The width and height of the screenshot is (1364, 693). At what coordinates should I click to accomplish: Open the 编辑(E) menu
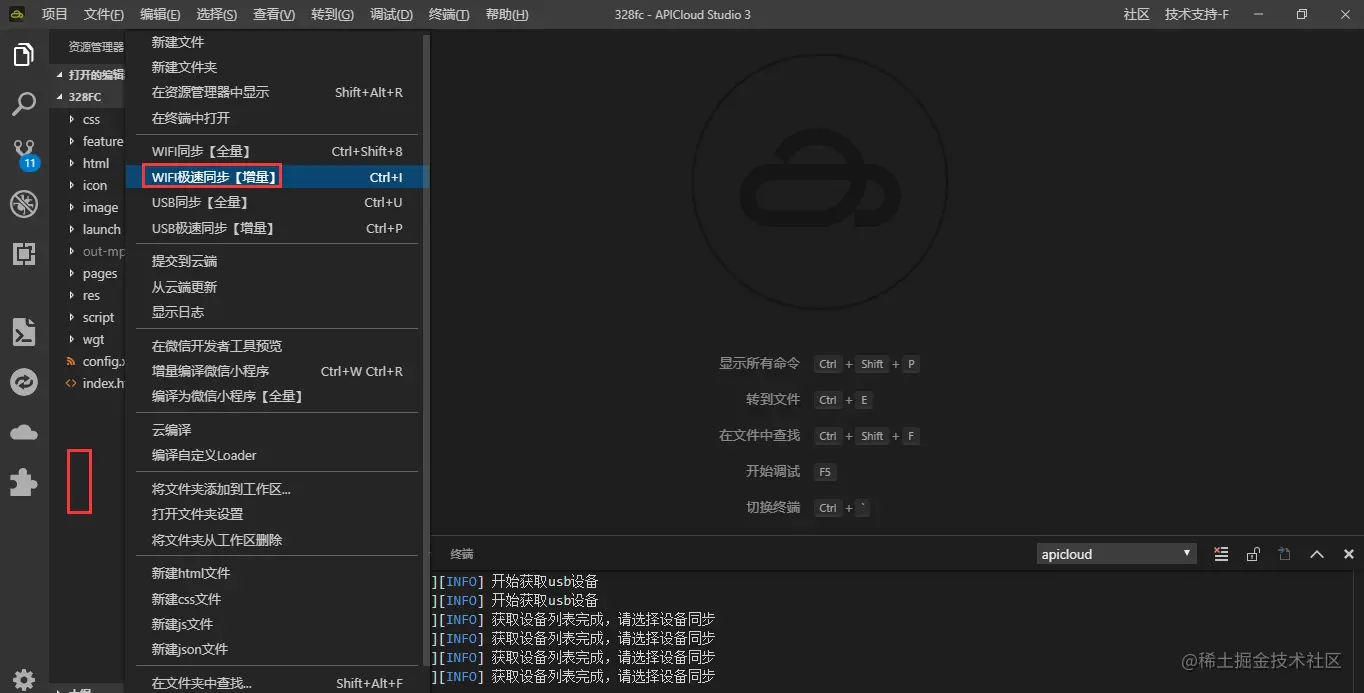(160, 14)
